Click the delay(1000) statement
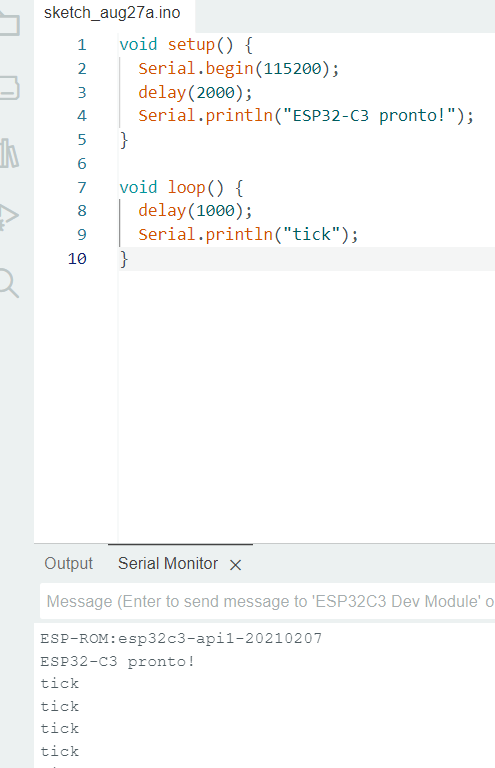 (x=195, y=211)
